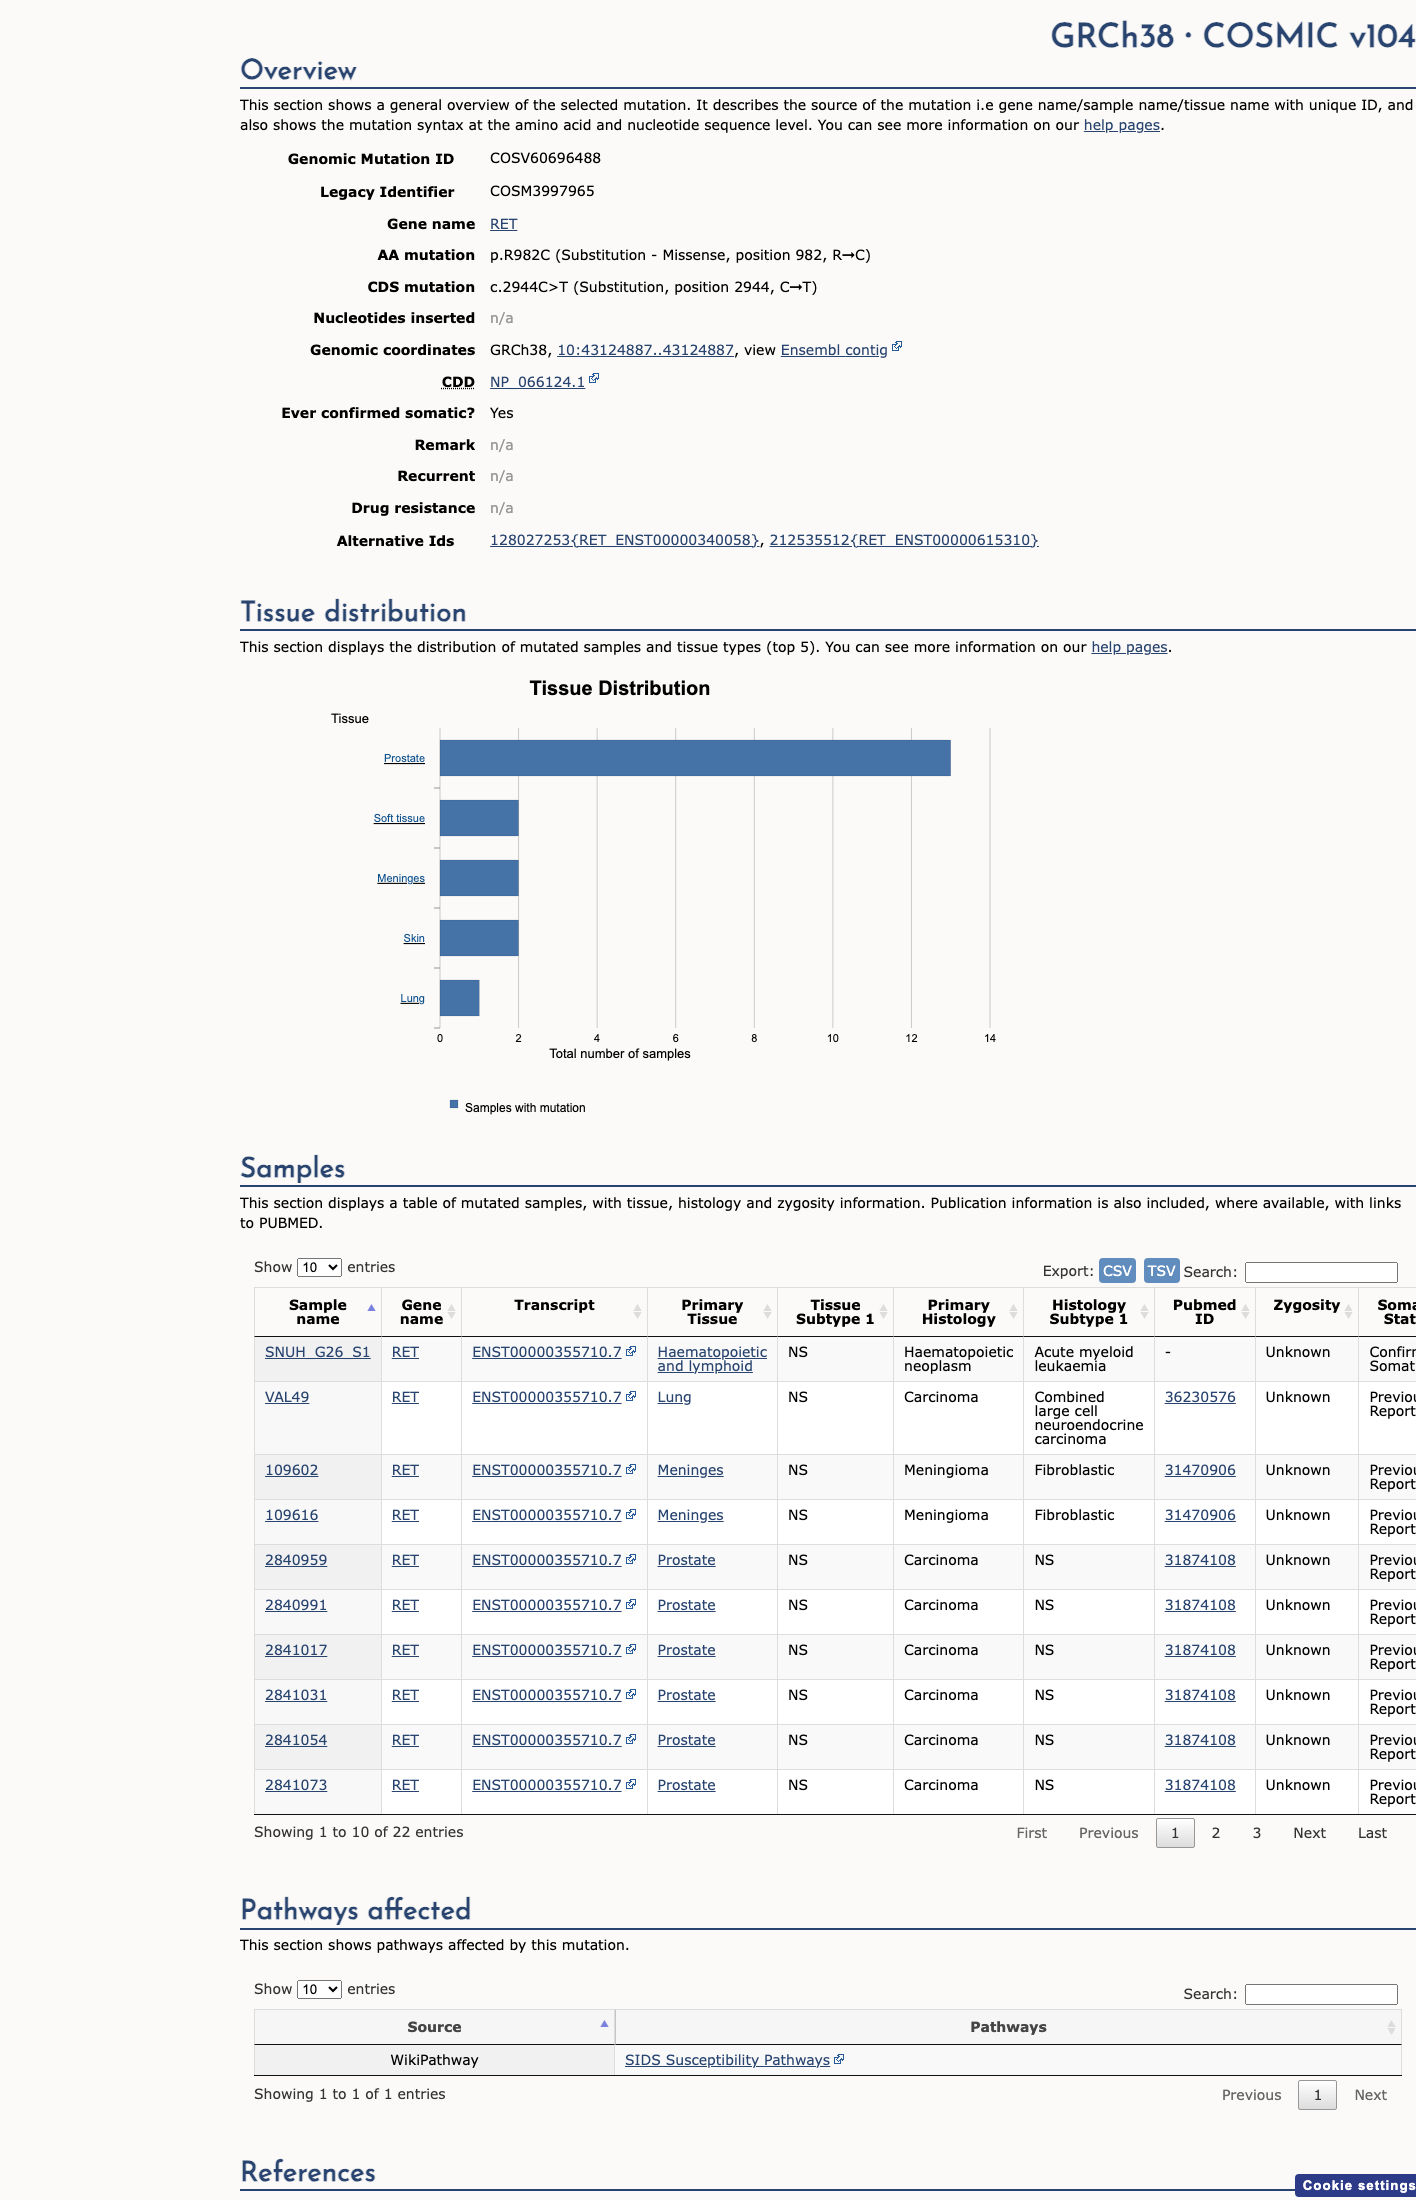Open the RET gene name link in Overview
Image resolution: width=1416 pixels, height=2200 pixels.
click(503, 224)
